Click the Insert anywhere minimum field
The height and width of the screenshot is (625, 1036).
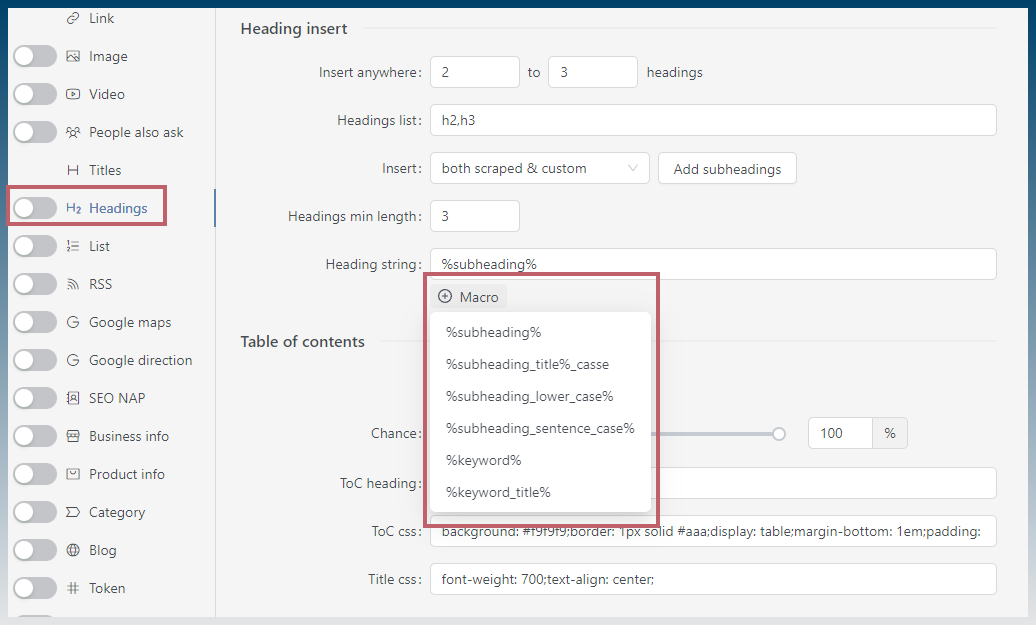tap(474, 72)
